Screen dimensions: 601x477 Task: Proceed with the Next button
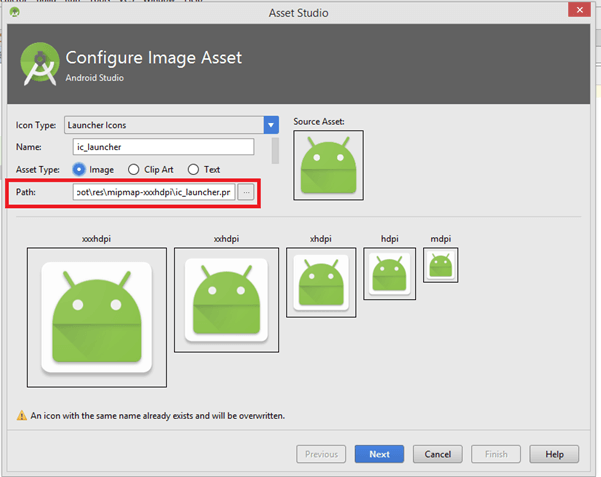[x=379, y=454]
